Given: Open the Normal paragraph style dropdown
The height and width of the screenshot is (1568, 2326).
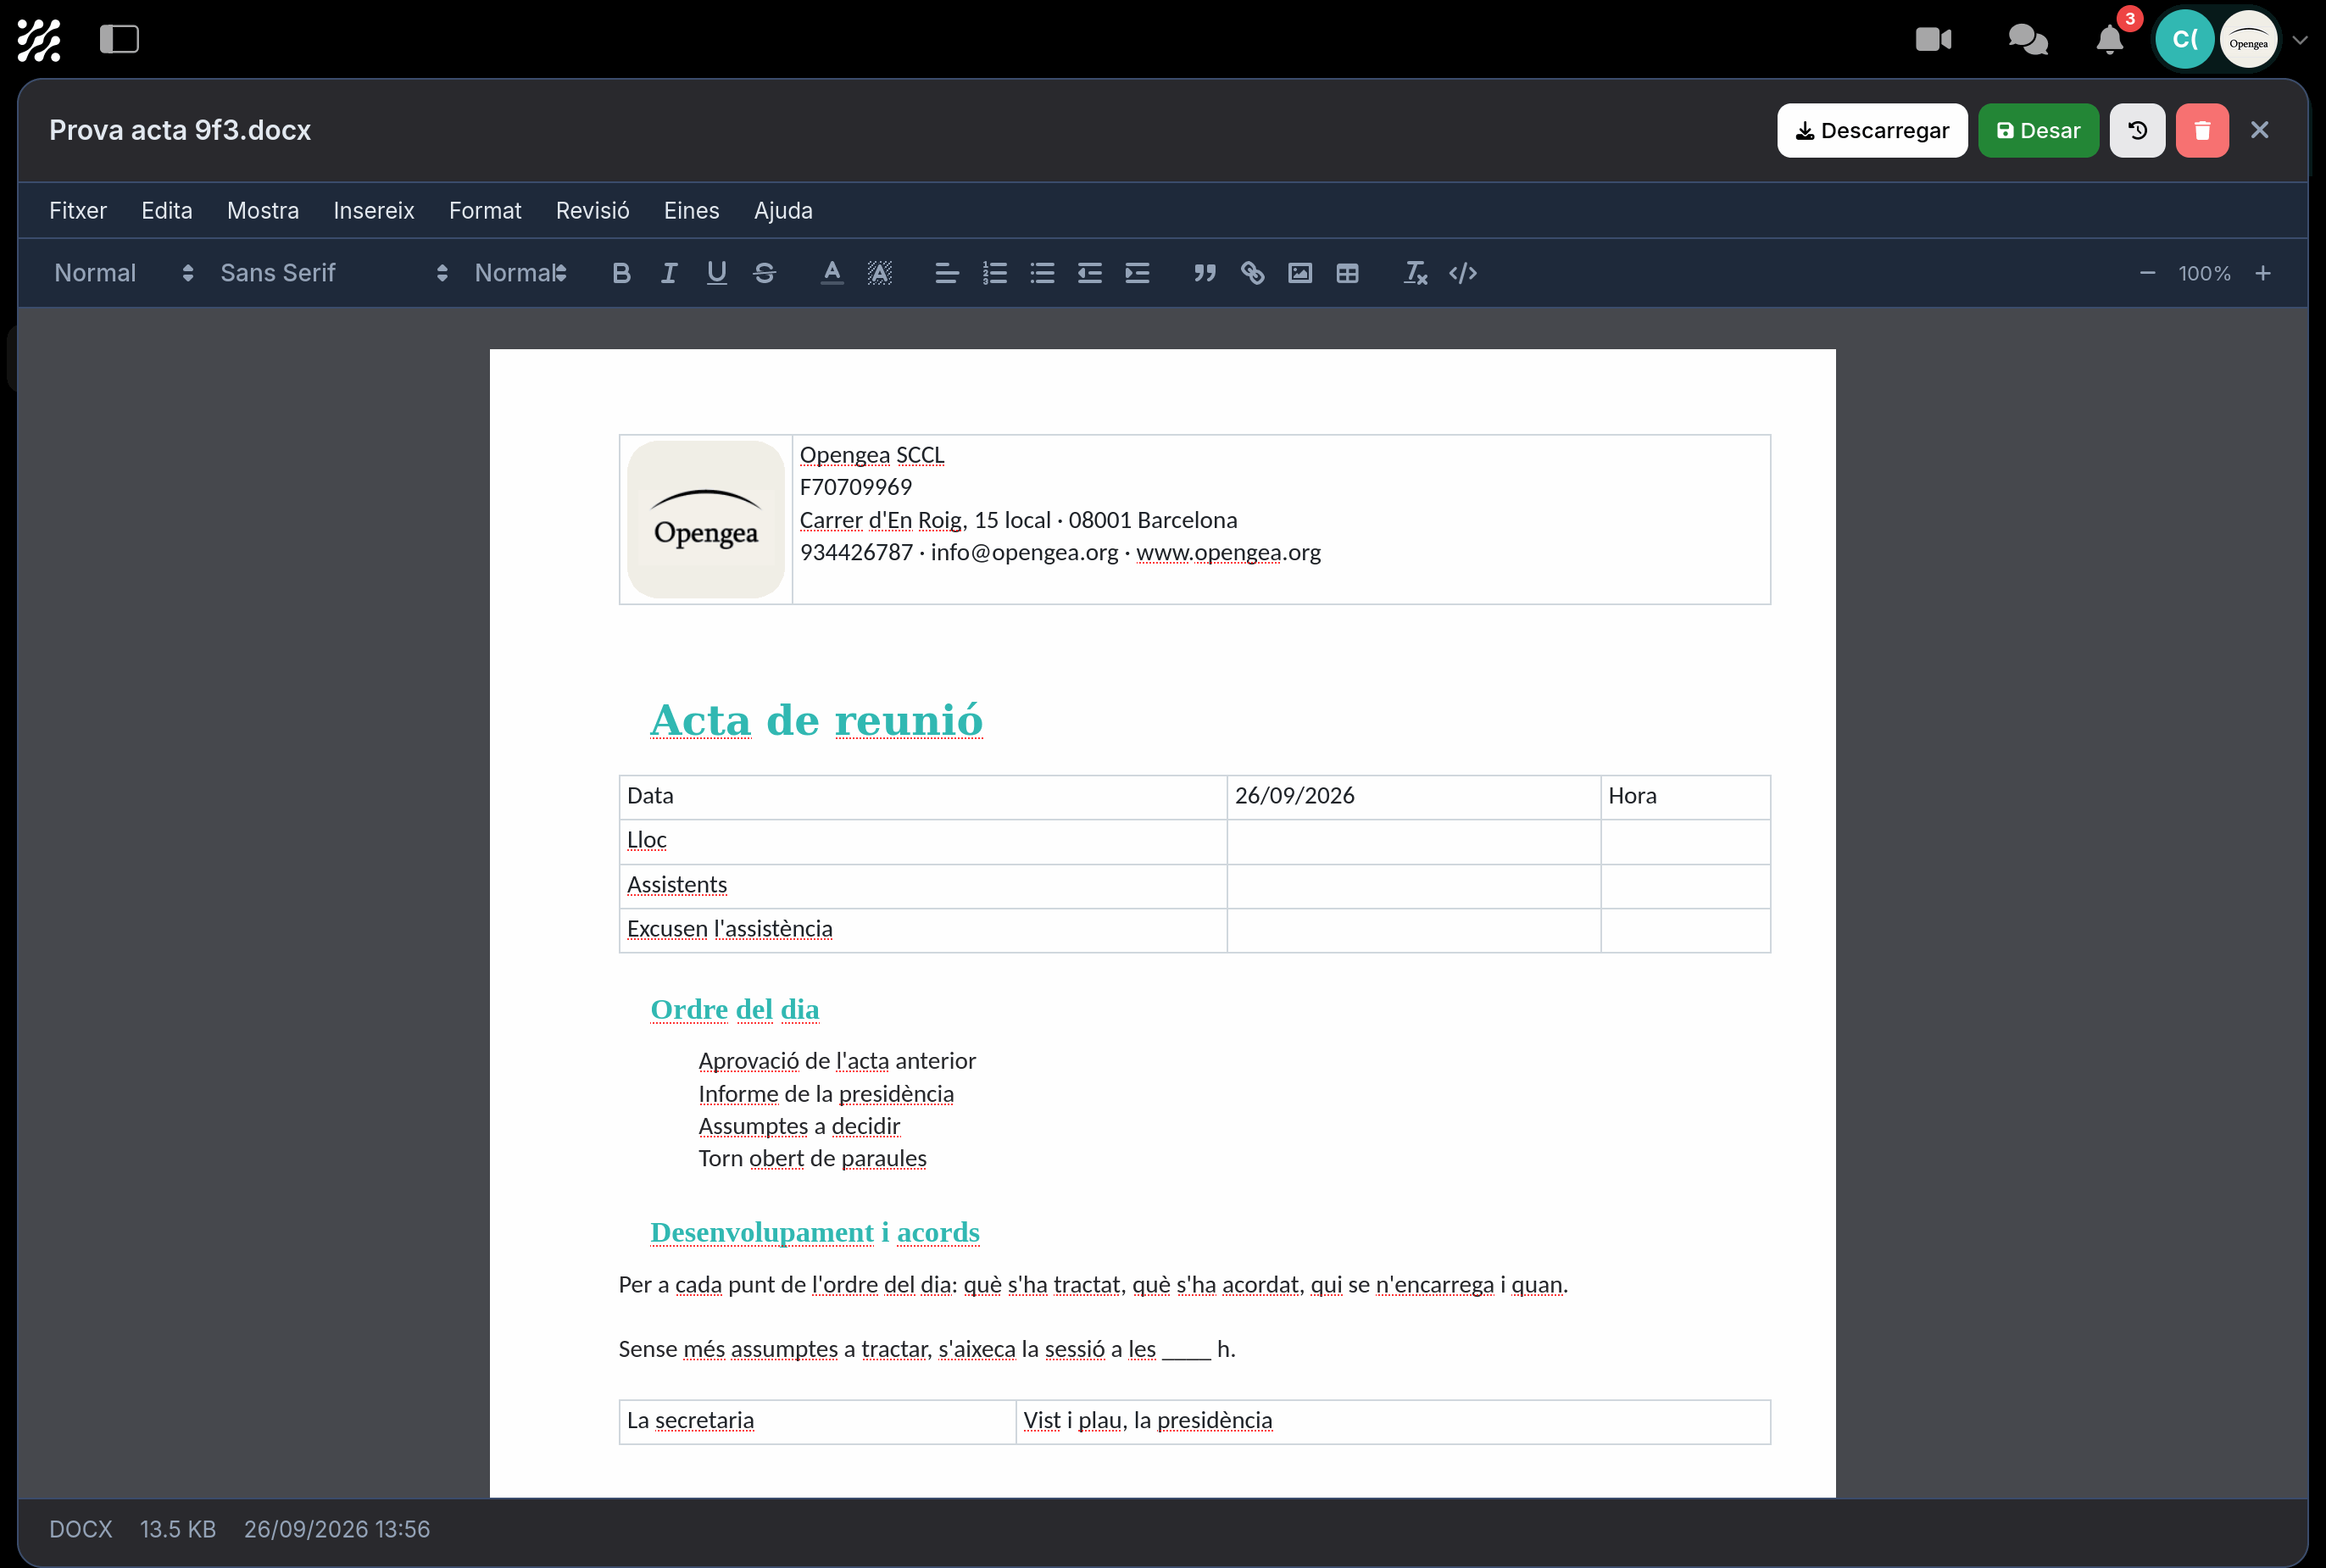Looking at the screenshot, I should click(124, 273).
